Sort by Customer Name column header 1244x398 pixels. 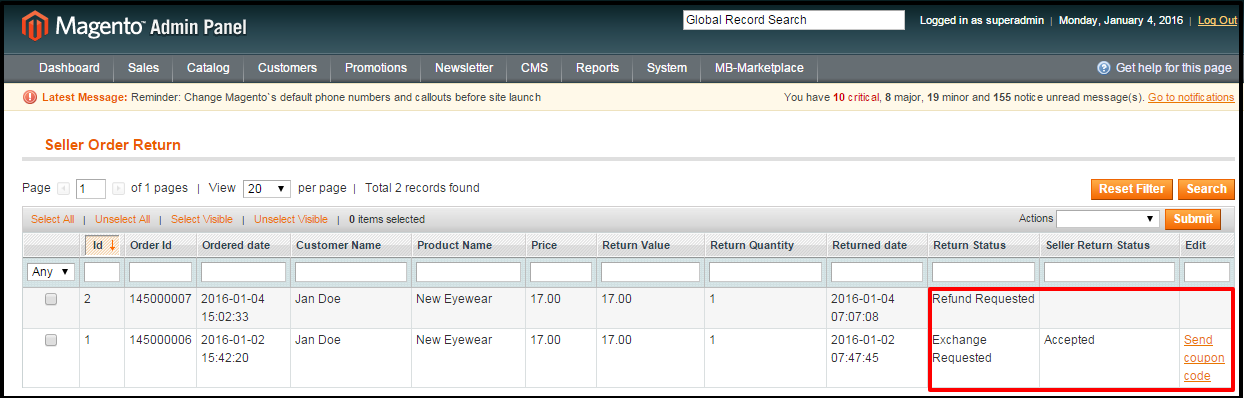click(x=339, y=245)
